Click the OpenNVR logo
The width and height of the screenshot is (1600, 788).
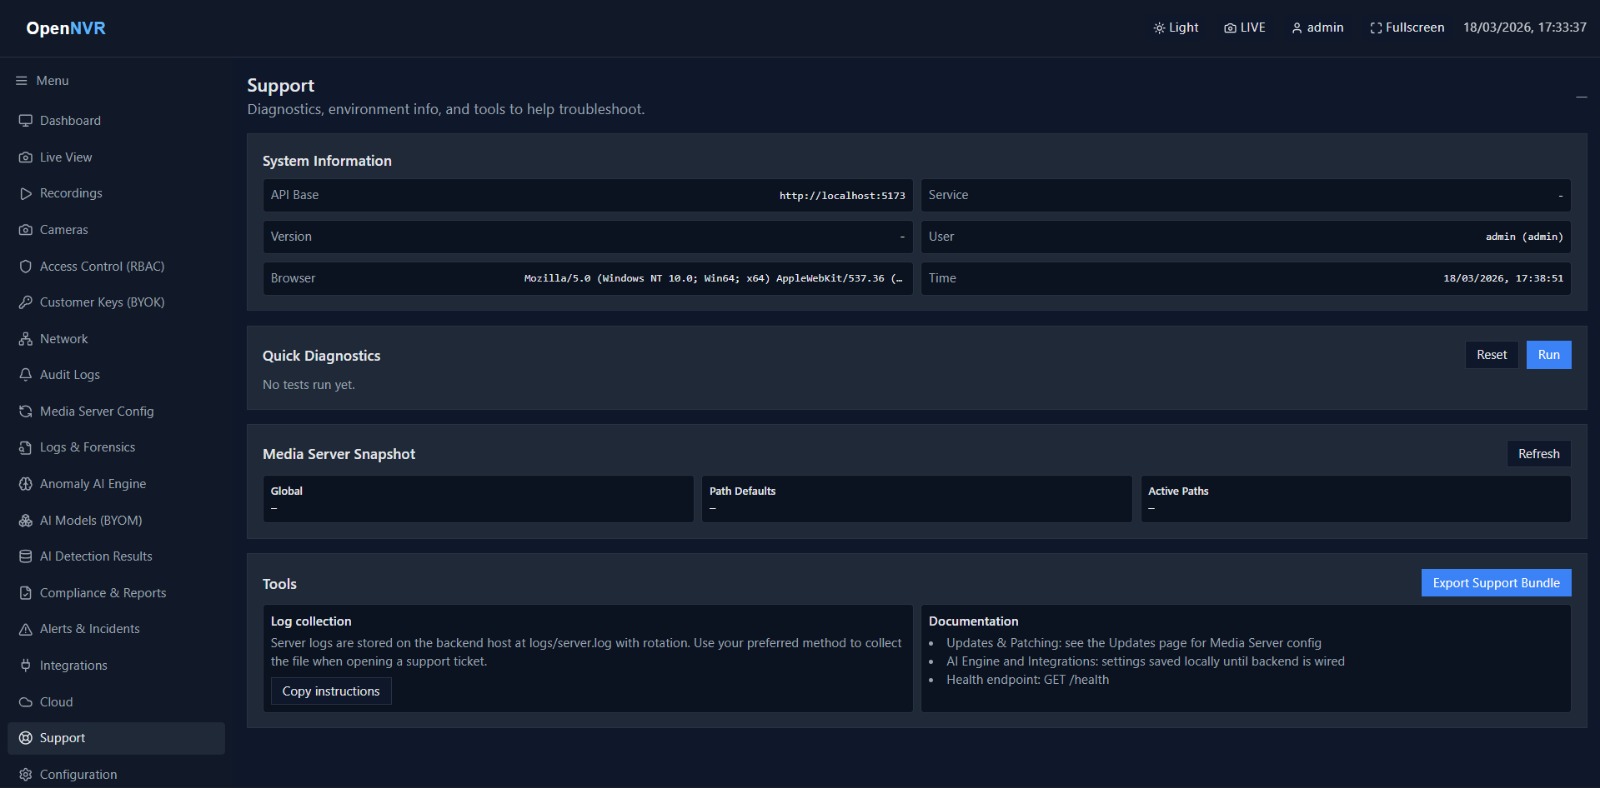pos(66,28)
